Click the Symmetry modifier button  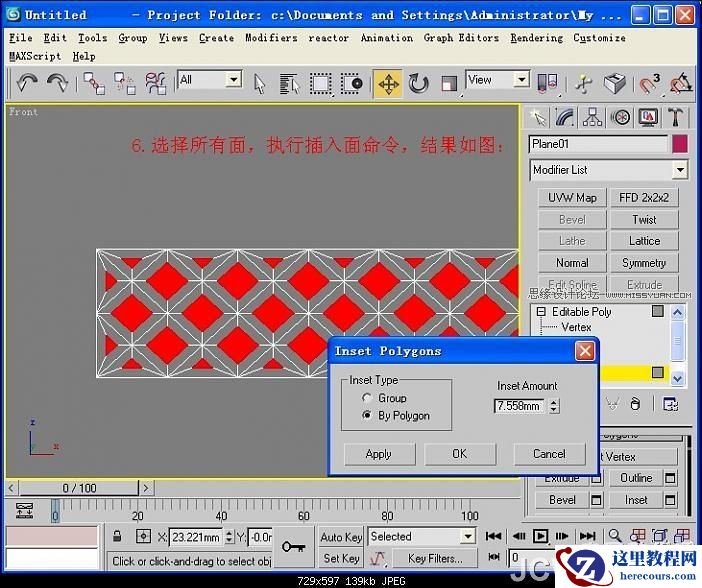pos(644,263)
